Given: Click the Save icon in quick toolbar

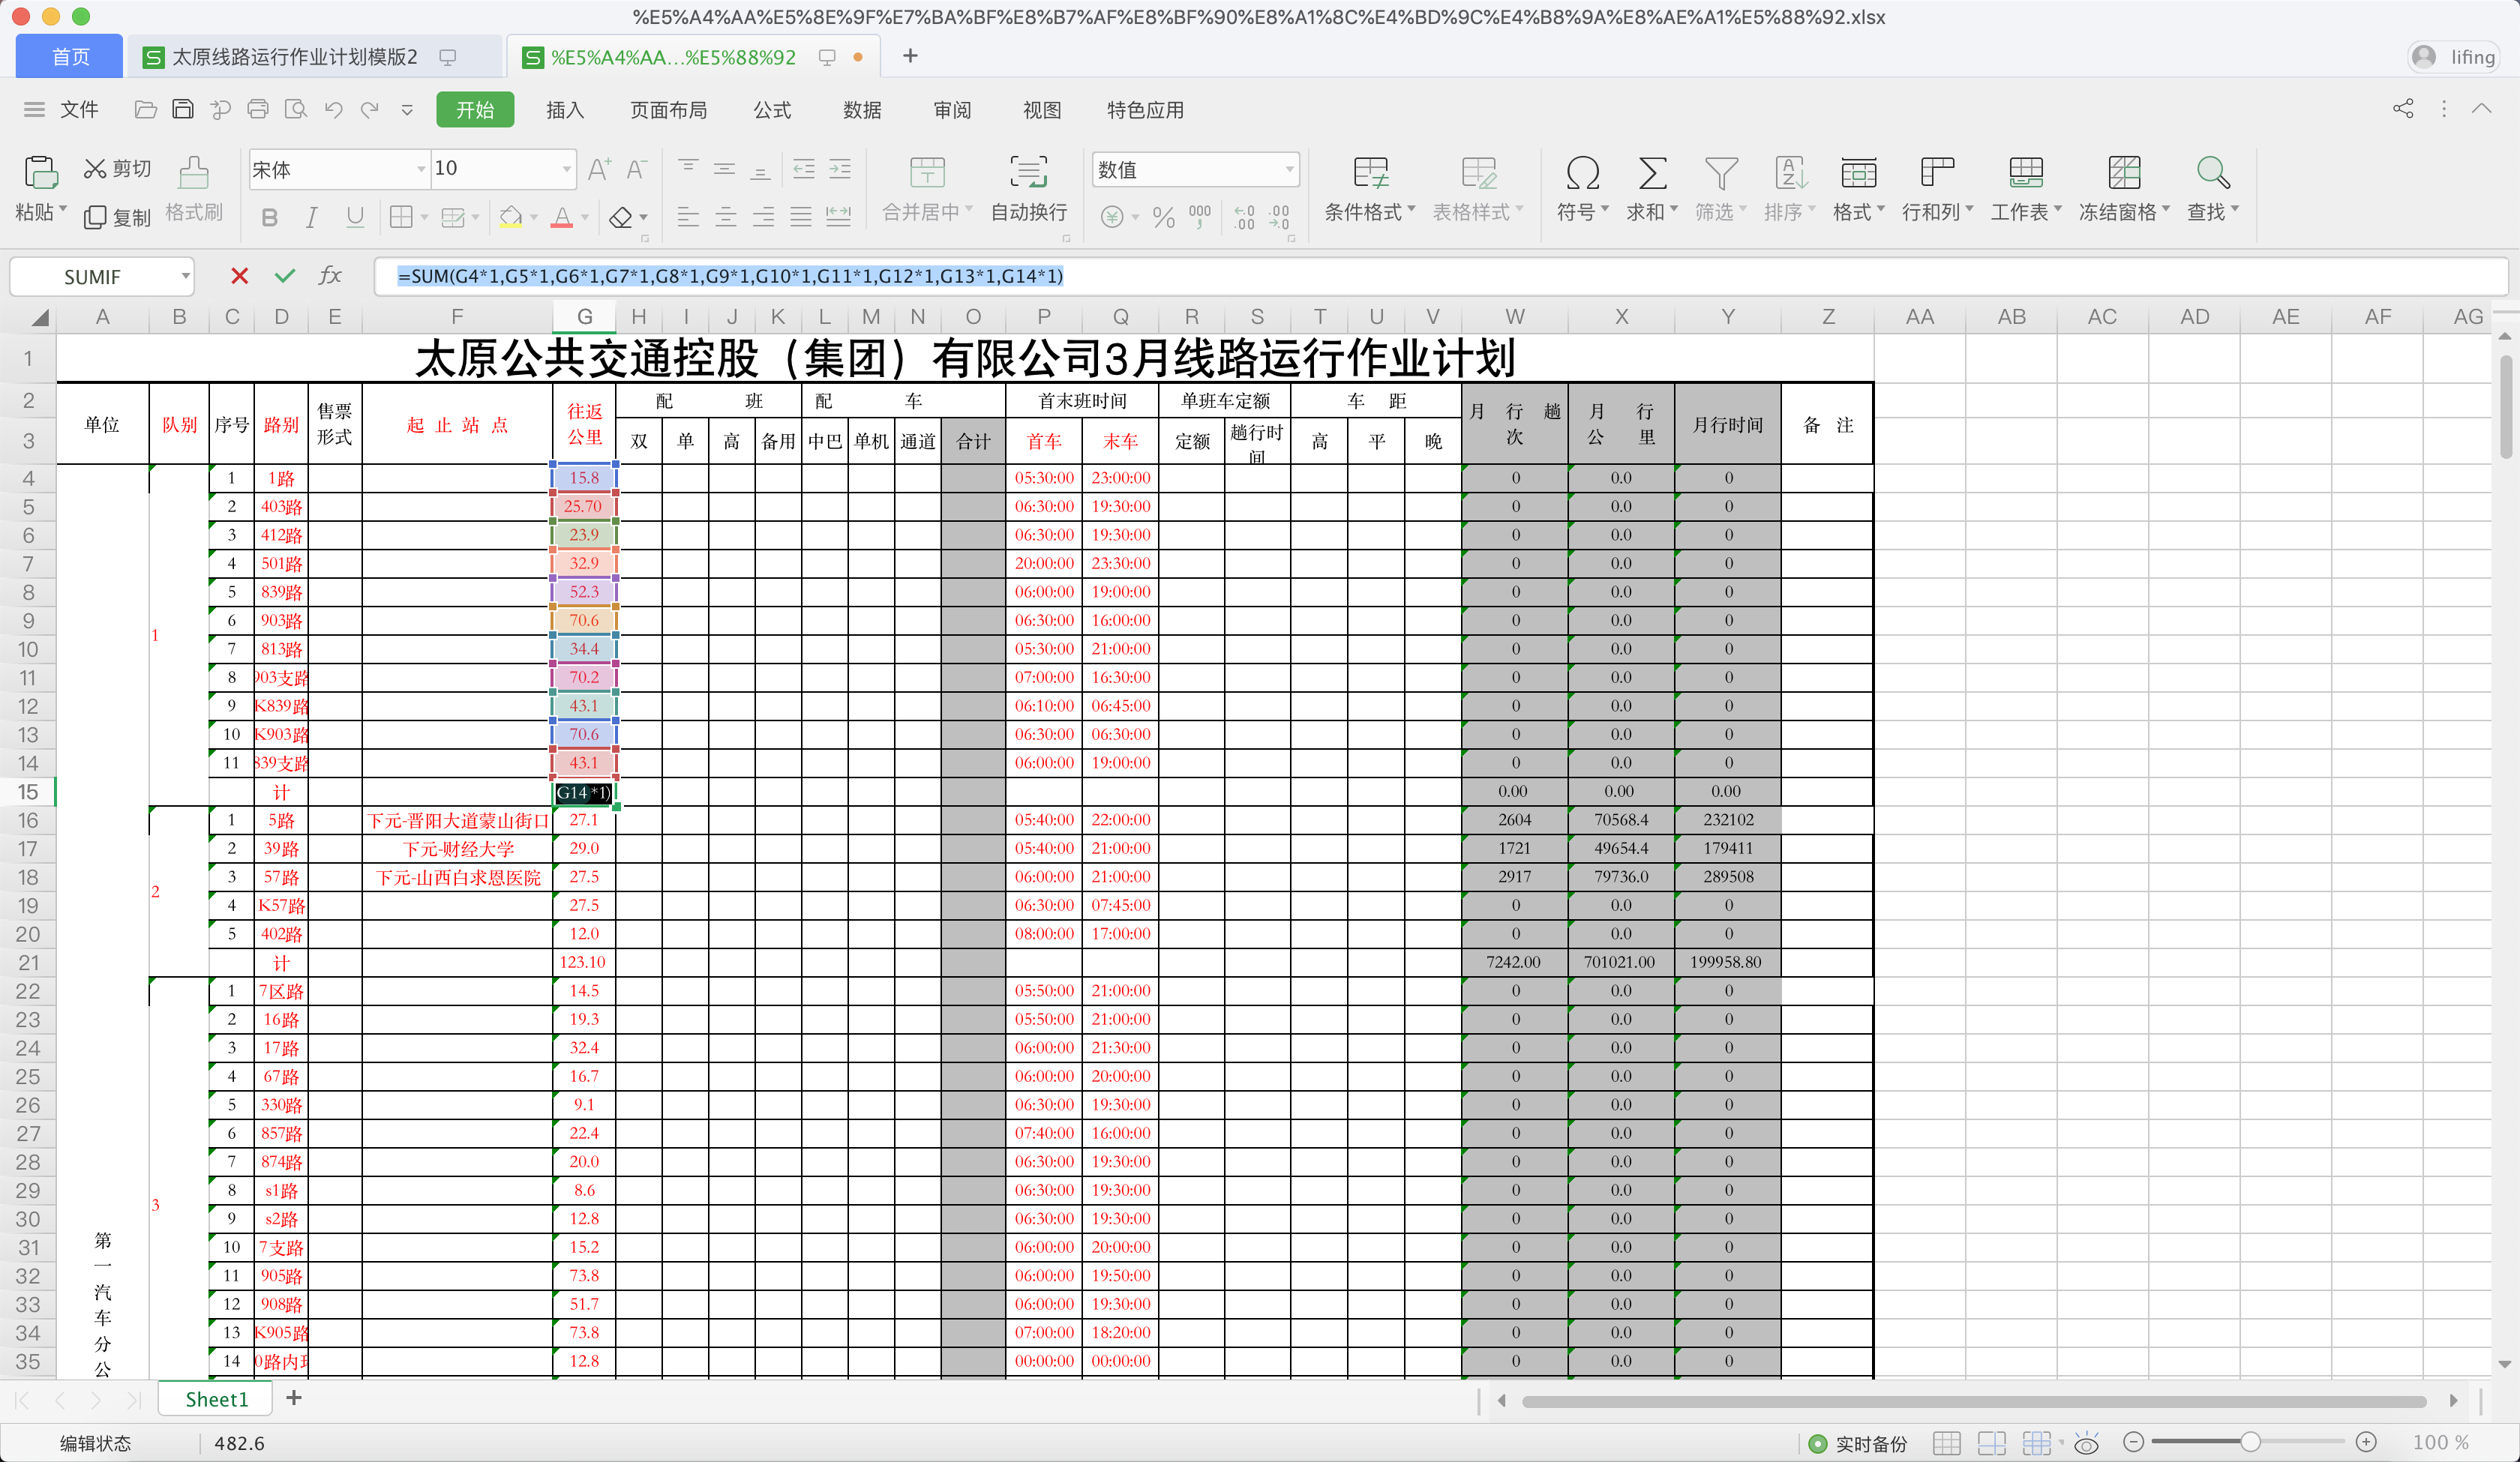Looking at the screenshot, I should click(182, 109).
